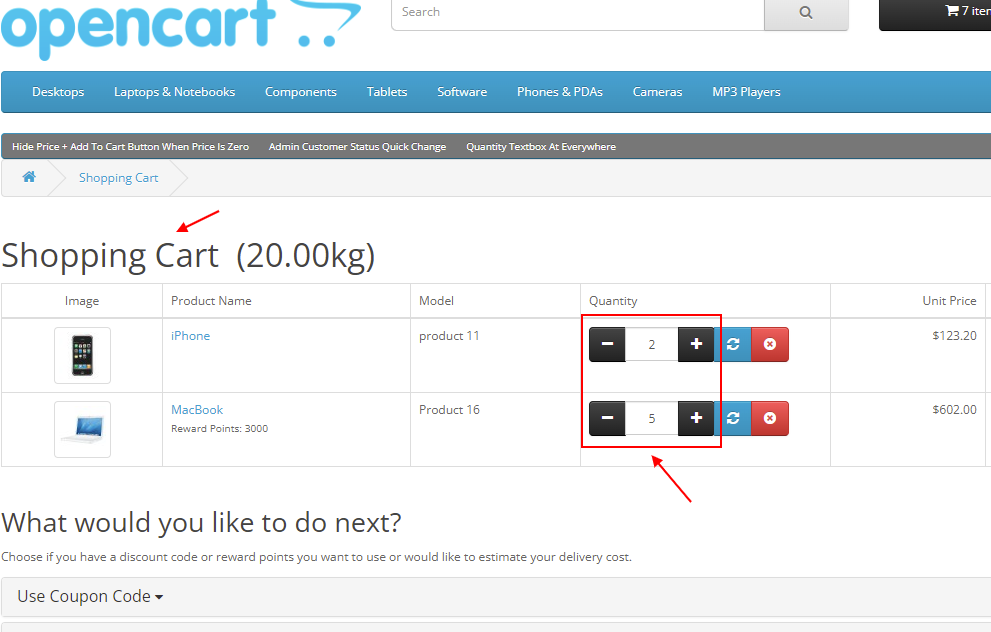Select the 'product 11' model text

tap(449, 336)
